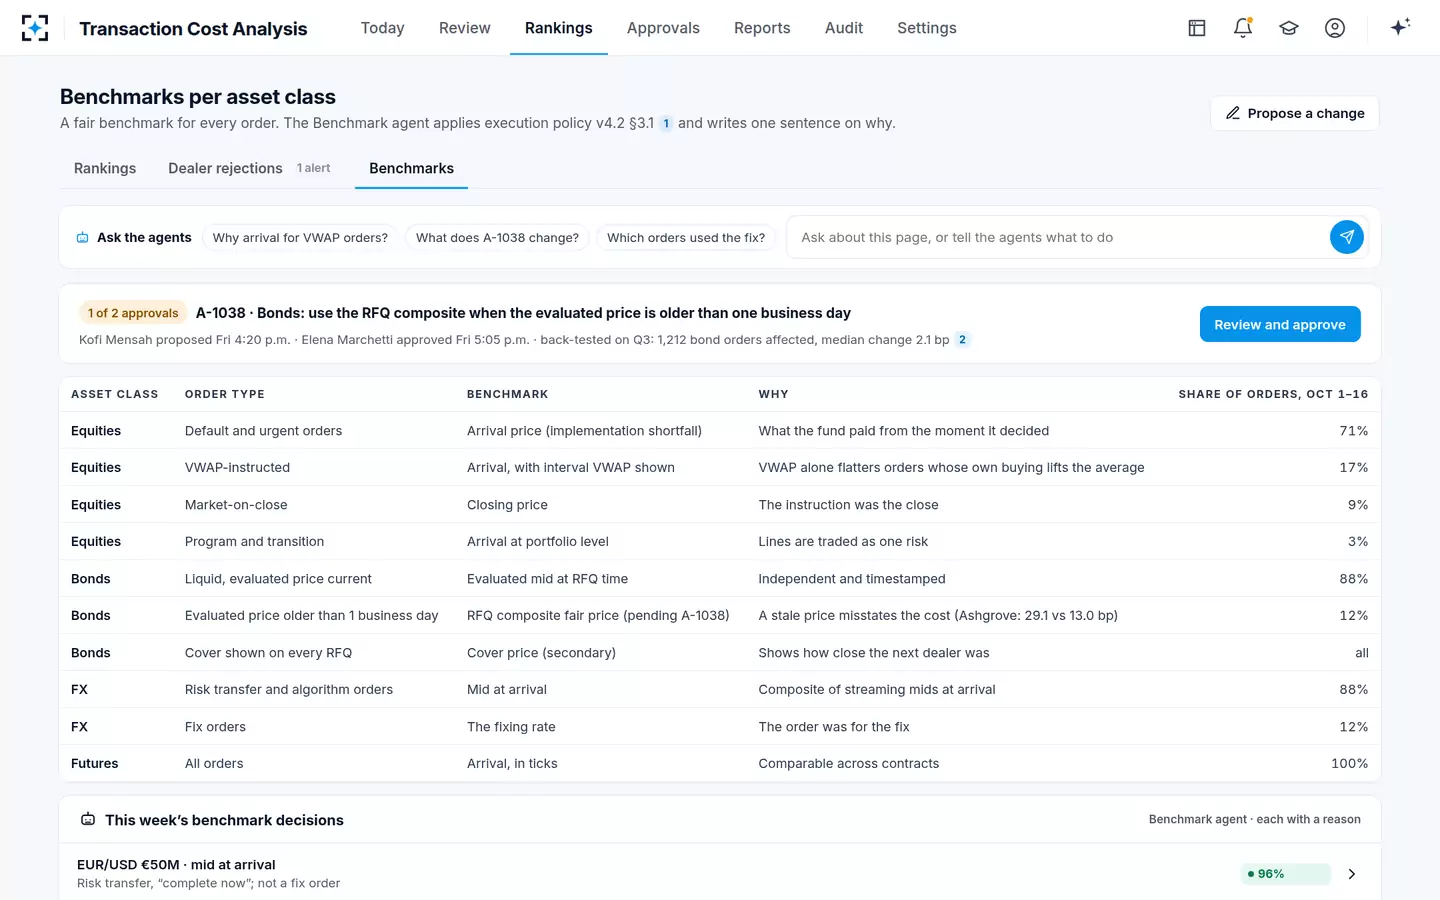Send the question to the agents
The height and width of the screenshot is (900, 1440).
[x=1347, y=237]
